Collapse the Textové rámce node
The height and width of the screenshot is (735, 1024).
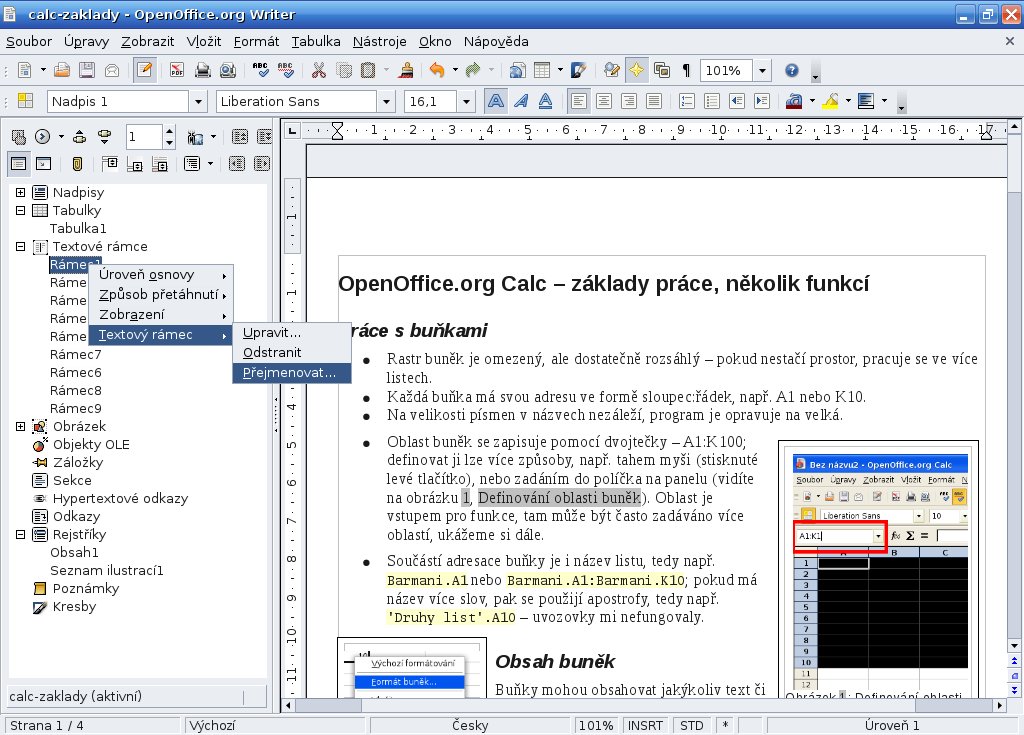(x=20, y=246)
